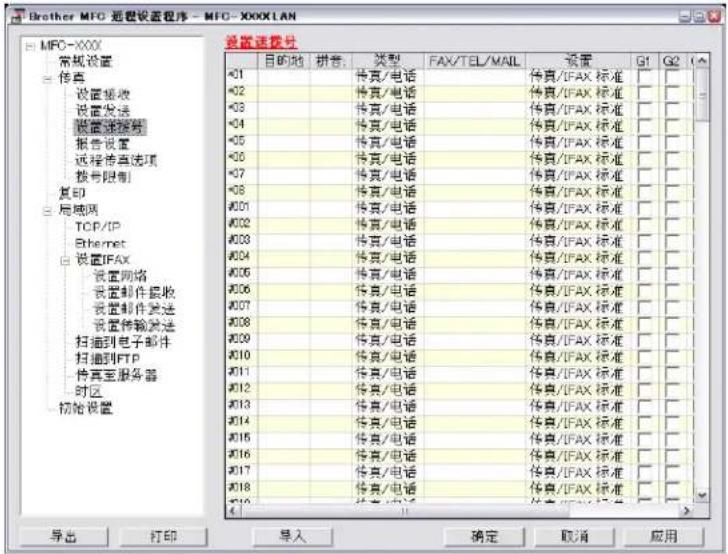Open TCP/IP settings in the tree
This screenshot has height=554, width=728.
98,227
